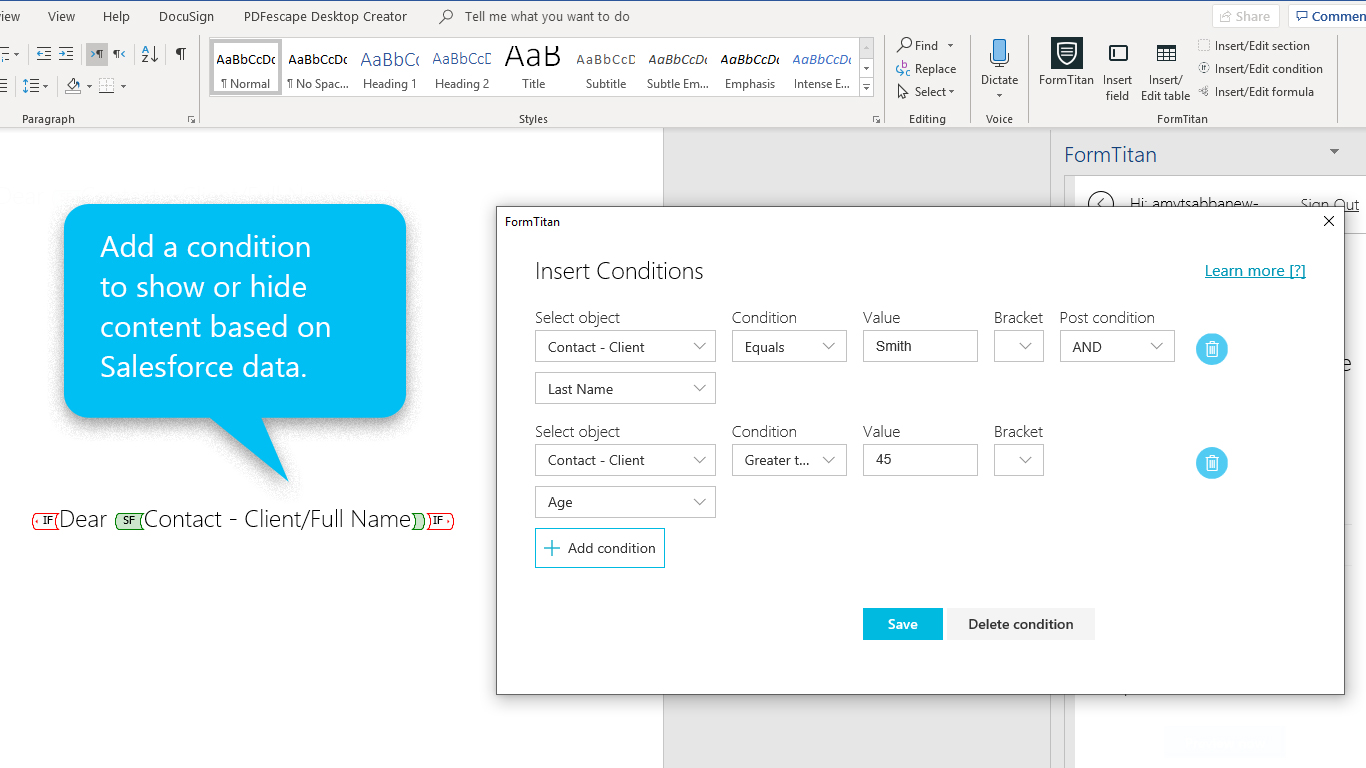1366x768 pixels.
Task: Click back arrow in FormTitan pane
Action: coord(1101,203)
